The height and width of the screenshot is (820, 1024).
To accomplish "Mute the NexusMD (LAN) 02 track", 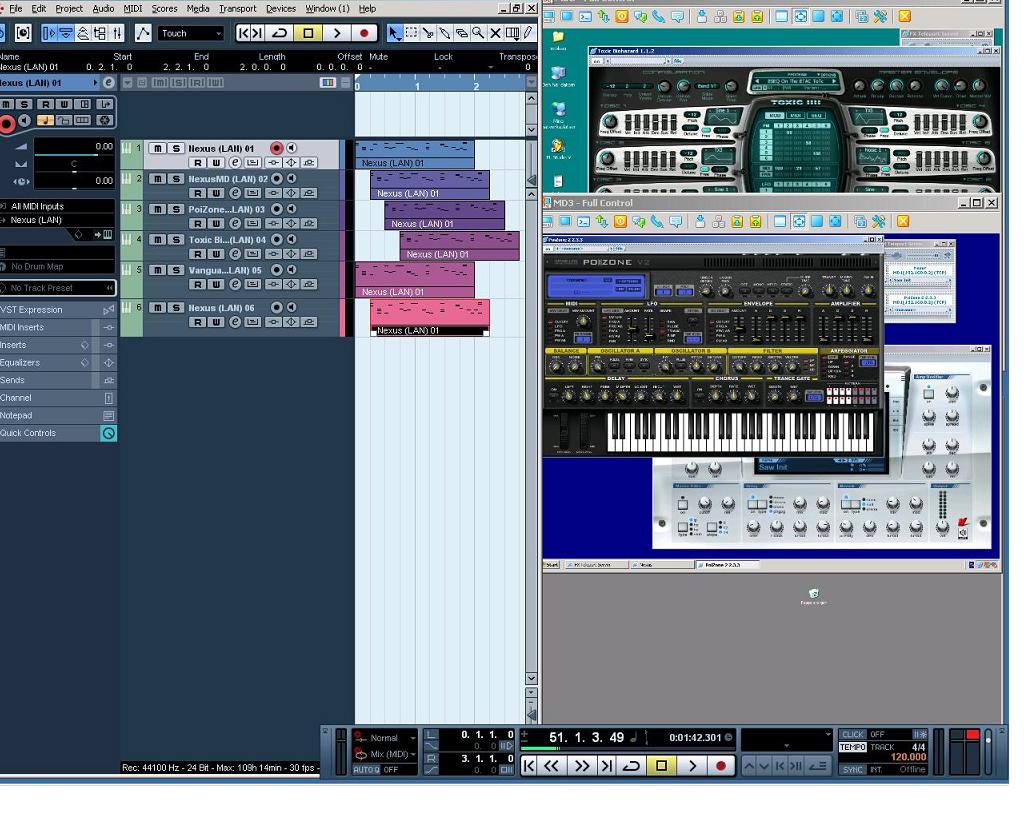I will 157,178.
